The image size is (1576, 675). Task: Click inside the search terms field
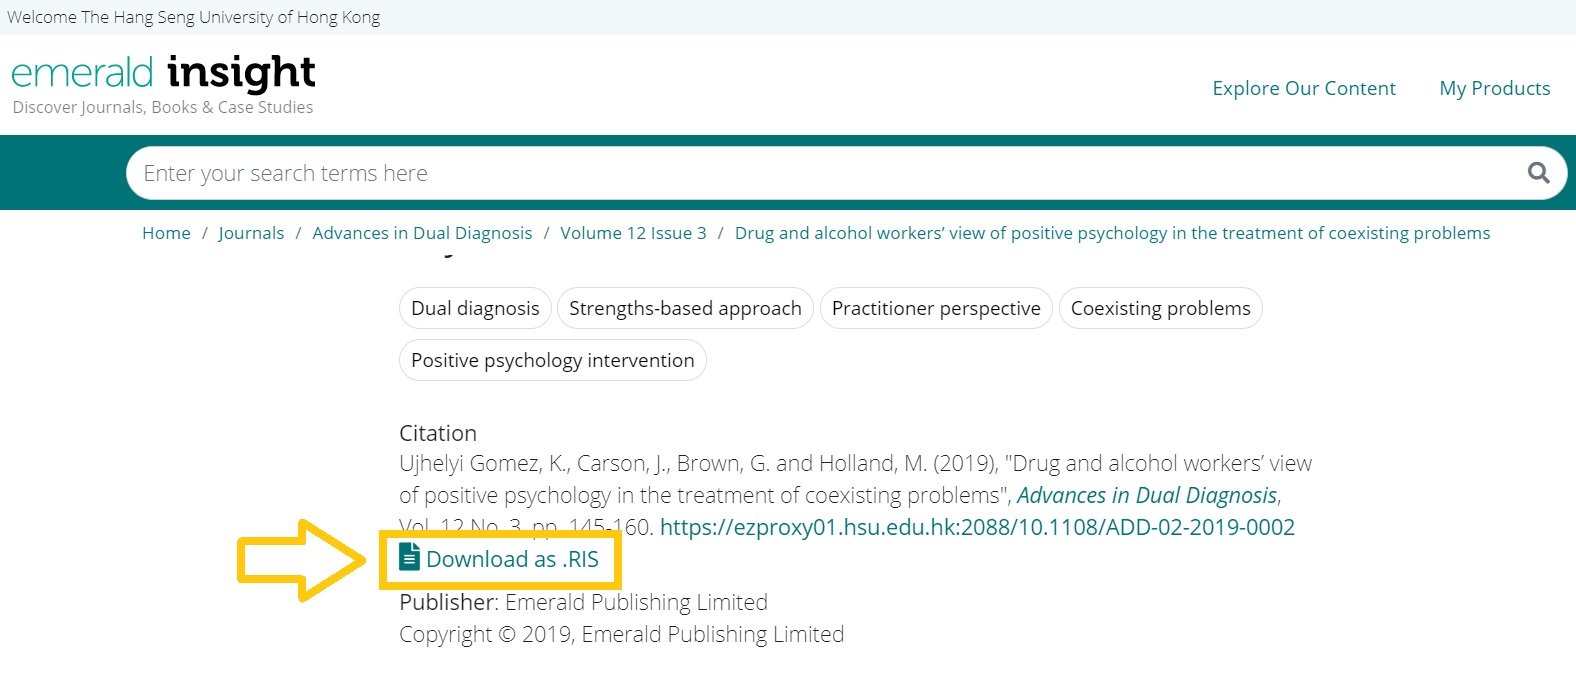coord(600,172)
